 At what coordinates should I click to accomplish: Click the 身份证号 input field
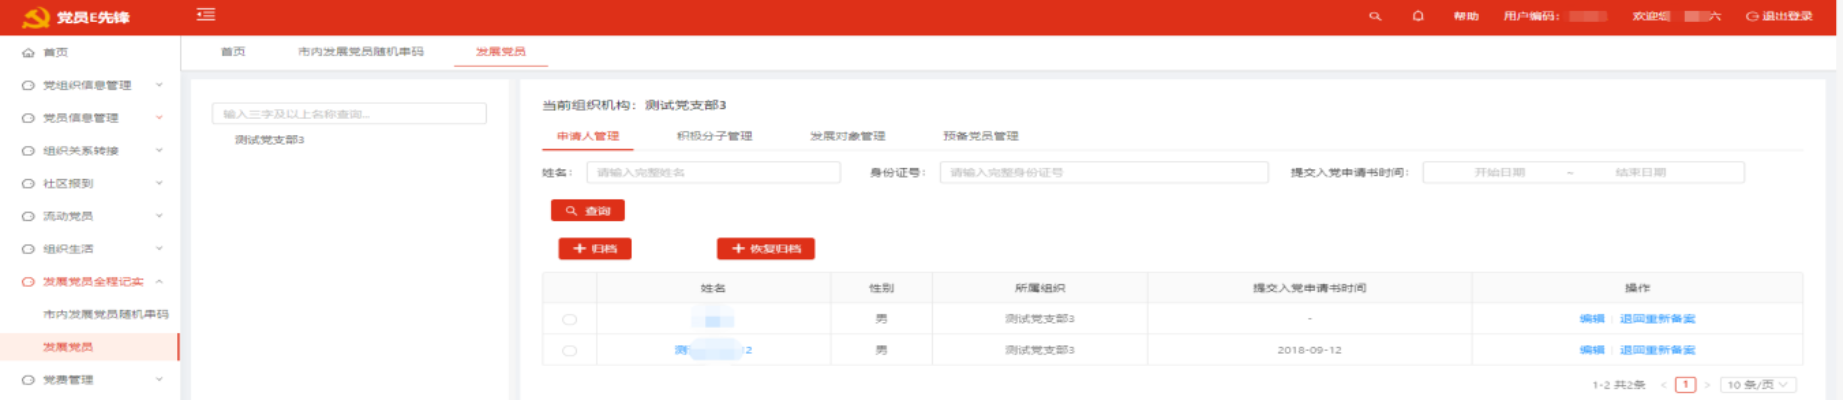tap(1103, 173)
